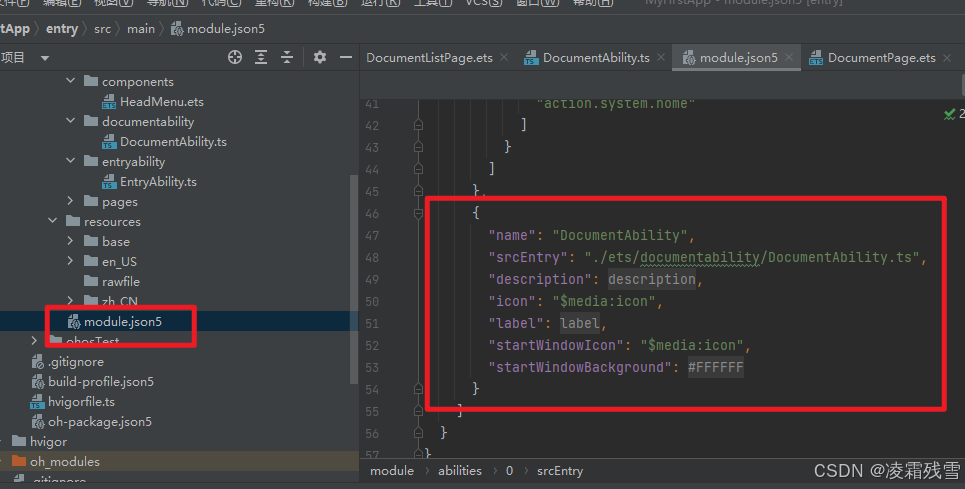Image resolution: width=965 pixels, height=489 pixels.
Task: Click the module.json5 breadcrumb file icon
Action: [177, 29]
